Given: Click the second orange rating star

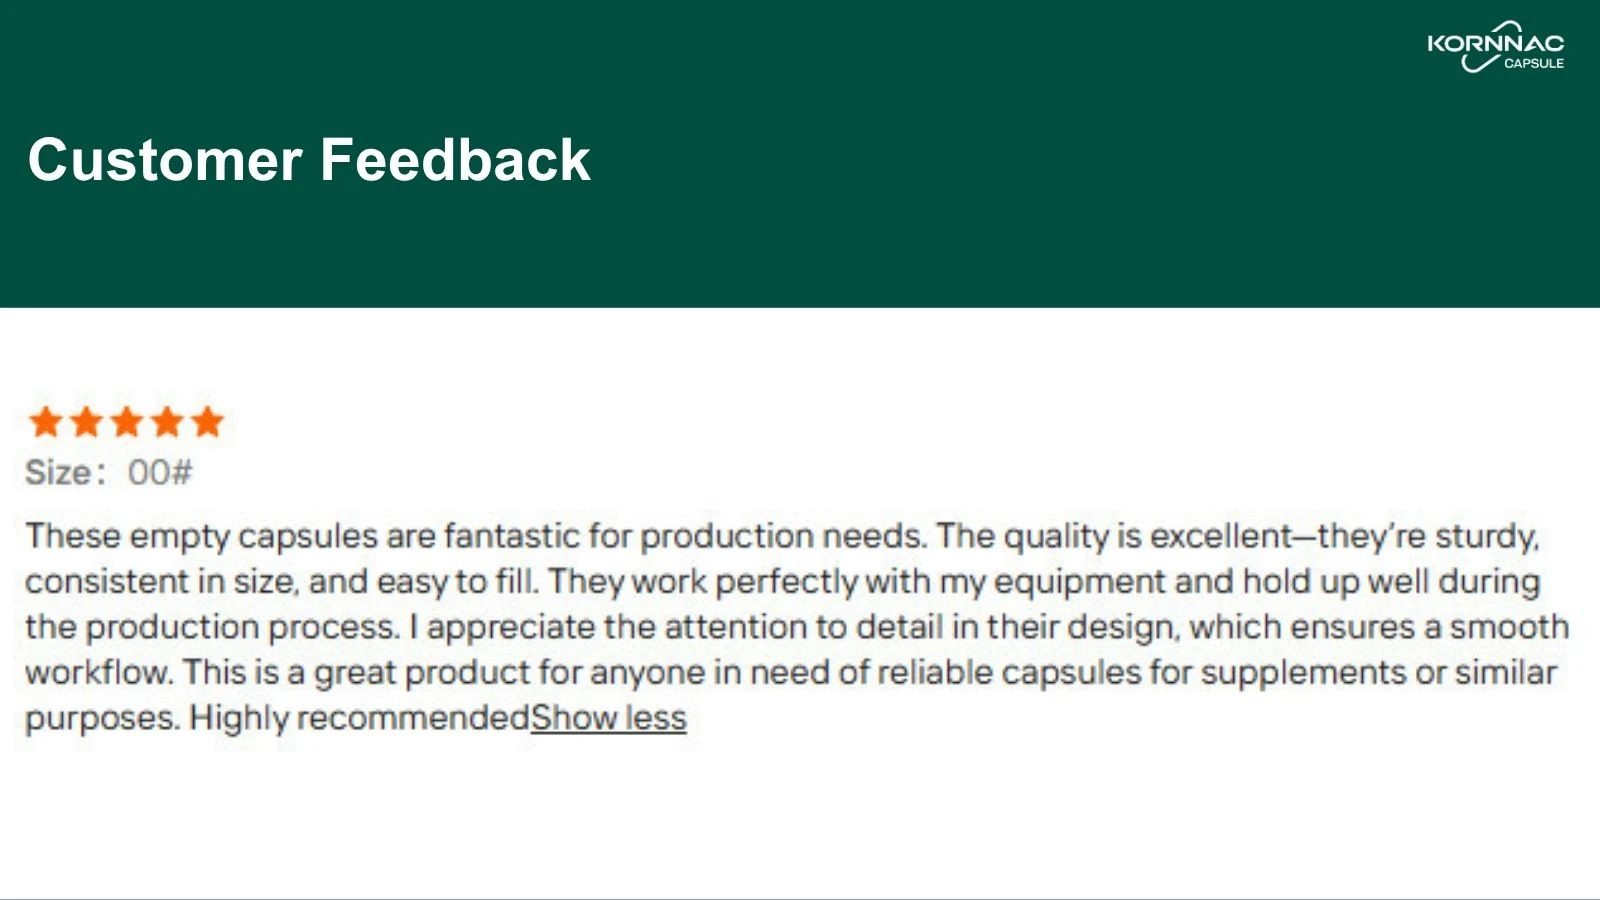Looking at the screenshot, I should tap(87, 422).
